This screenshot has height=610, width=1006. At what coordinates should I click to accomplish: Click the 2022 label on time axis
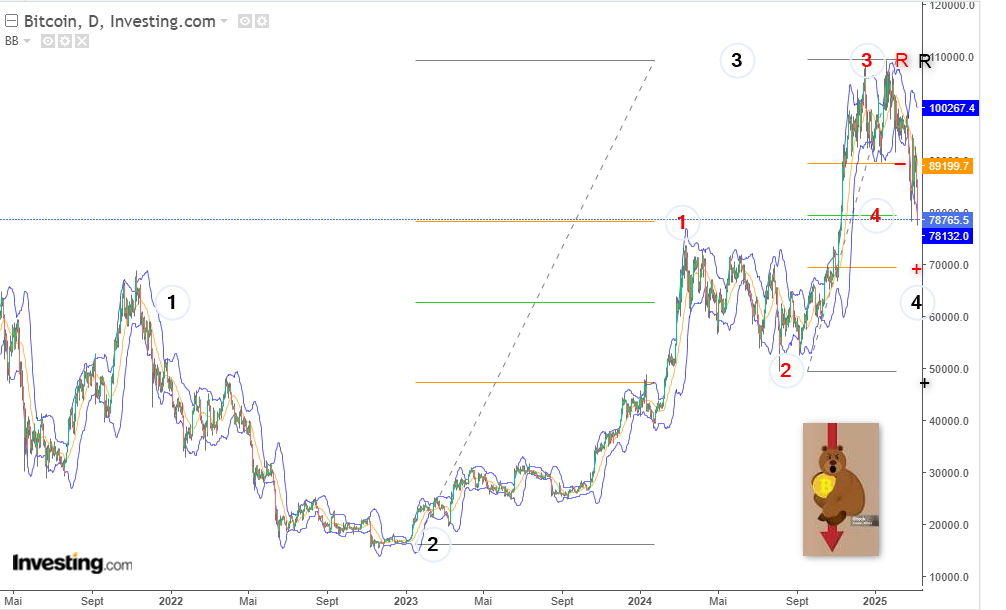point(171,601)
